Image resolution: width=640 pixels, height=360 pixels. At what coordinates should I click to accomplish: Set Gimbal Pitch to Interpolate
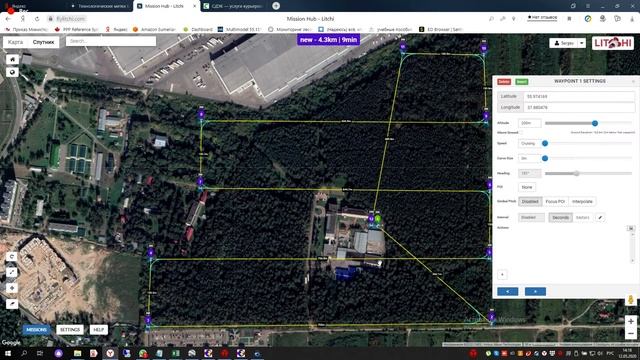pos(582,202)
